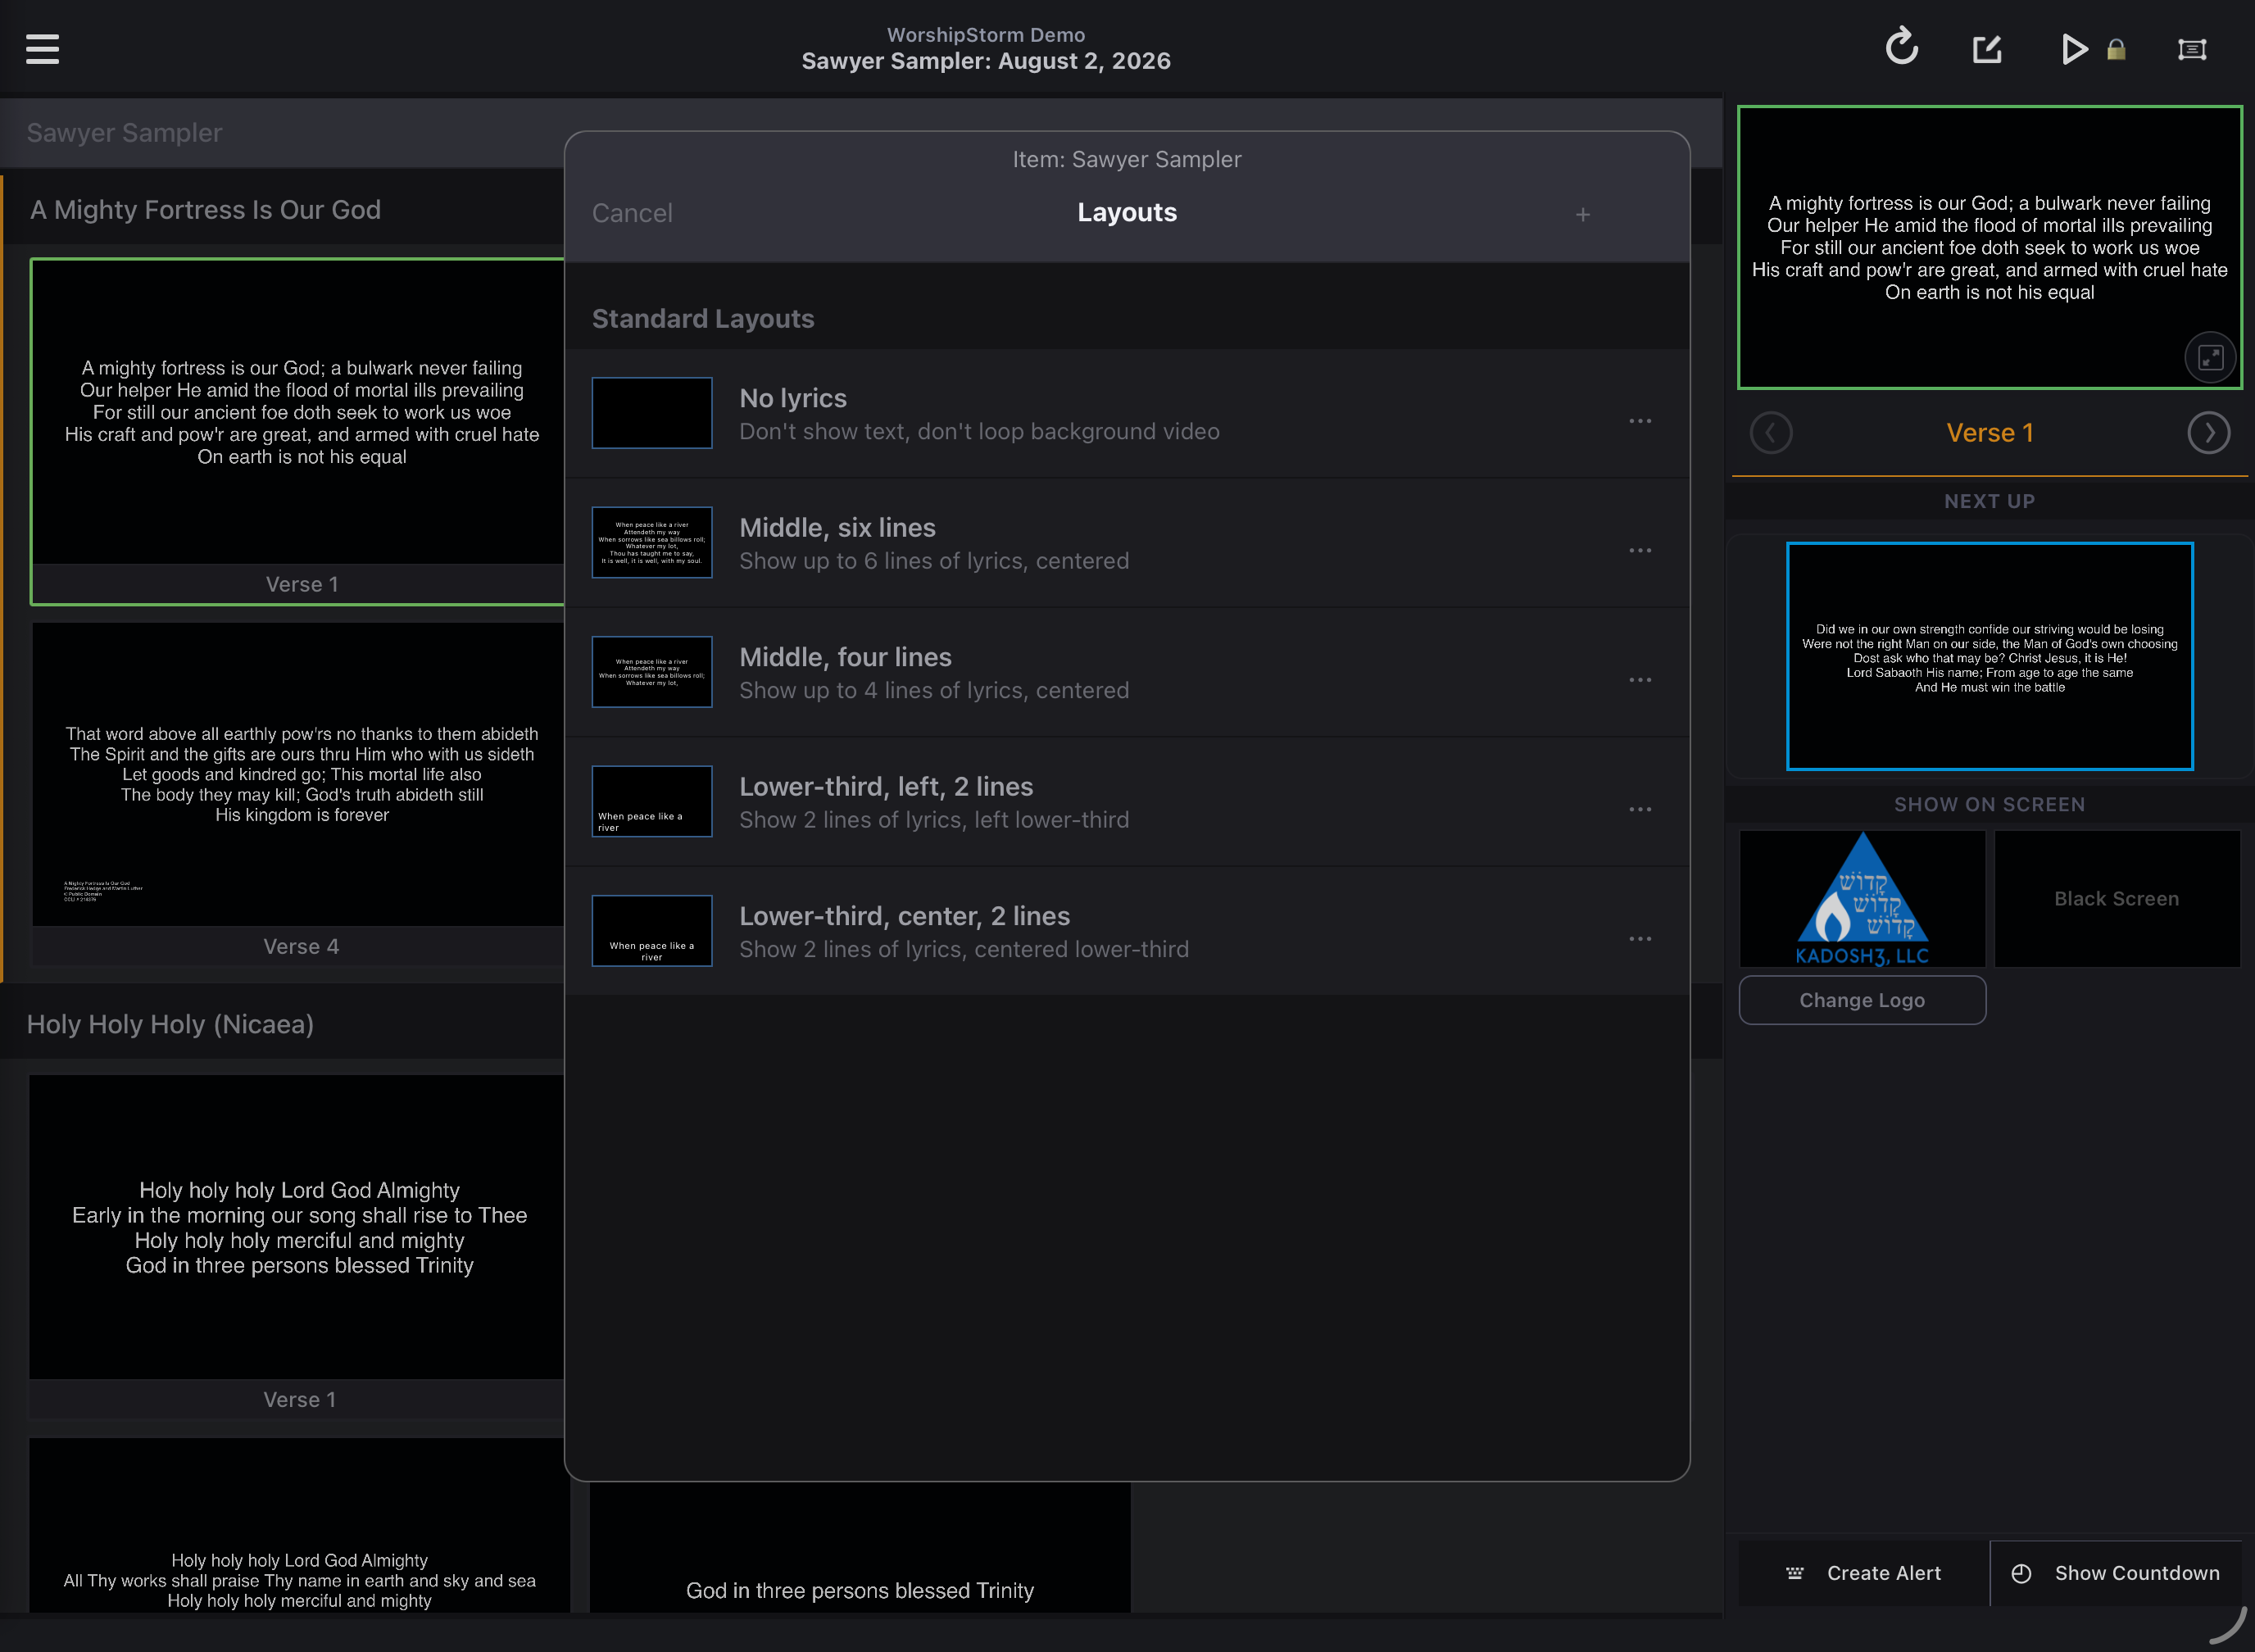This screenshot has width=2255, height=1652.
Task: Click the No lyrics black thumbnail
Action: [652, 413]
